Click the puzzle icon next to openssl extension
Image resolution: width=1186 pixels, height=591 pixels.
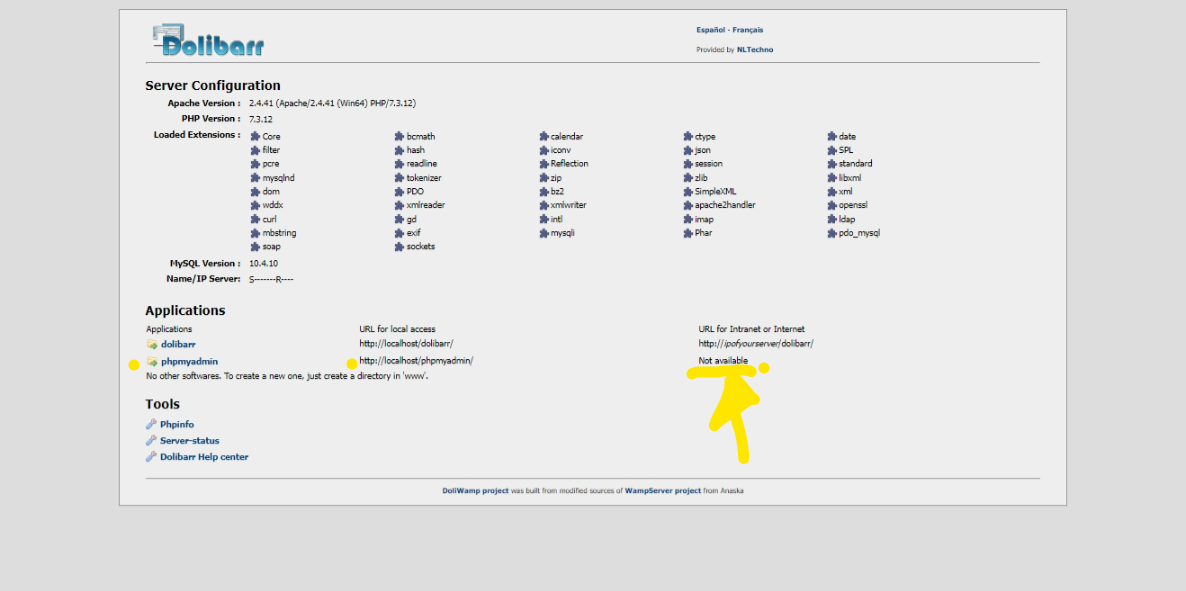(x=832, y=205)
